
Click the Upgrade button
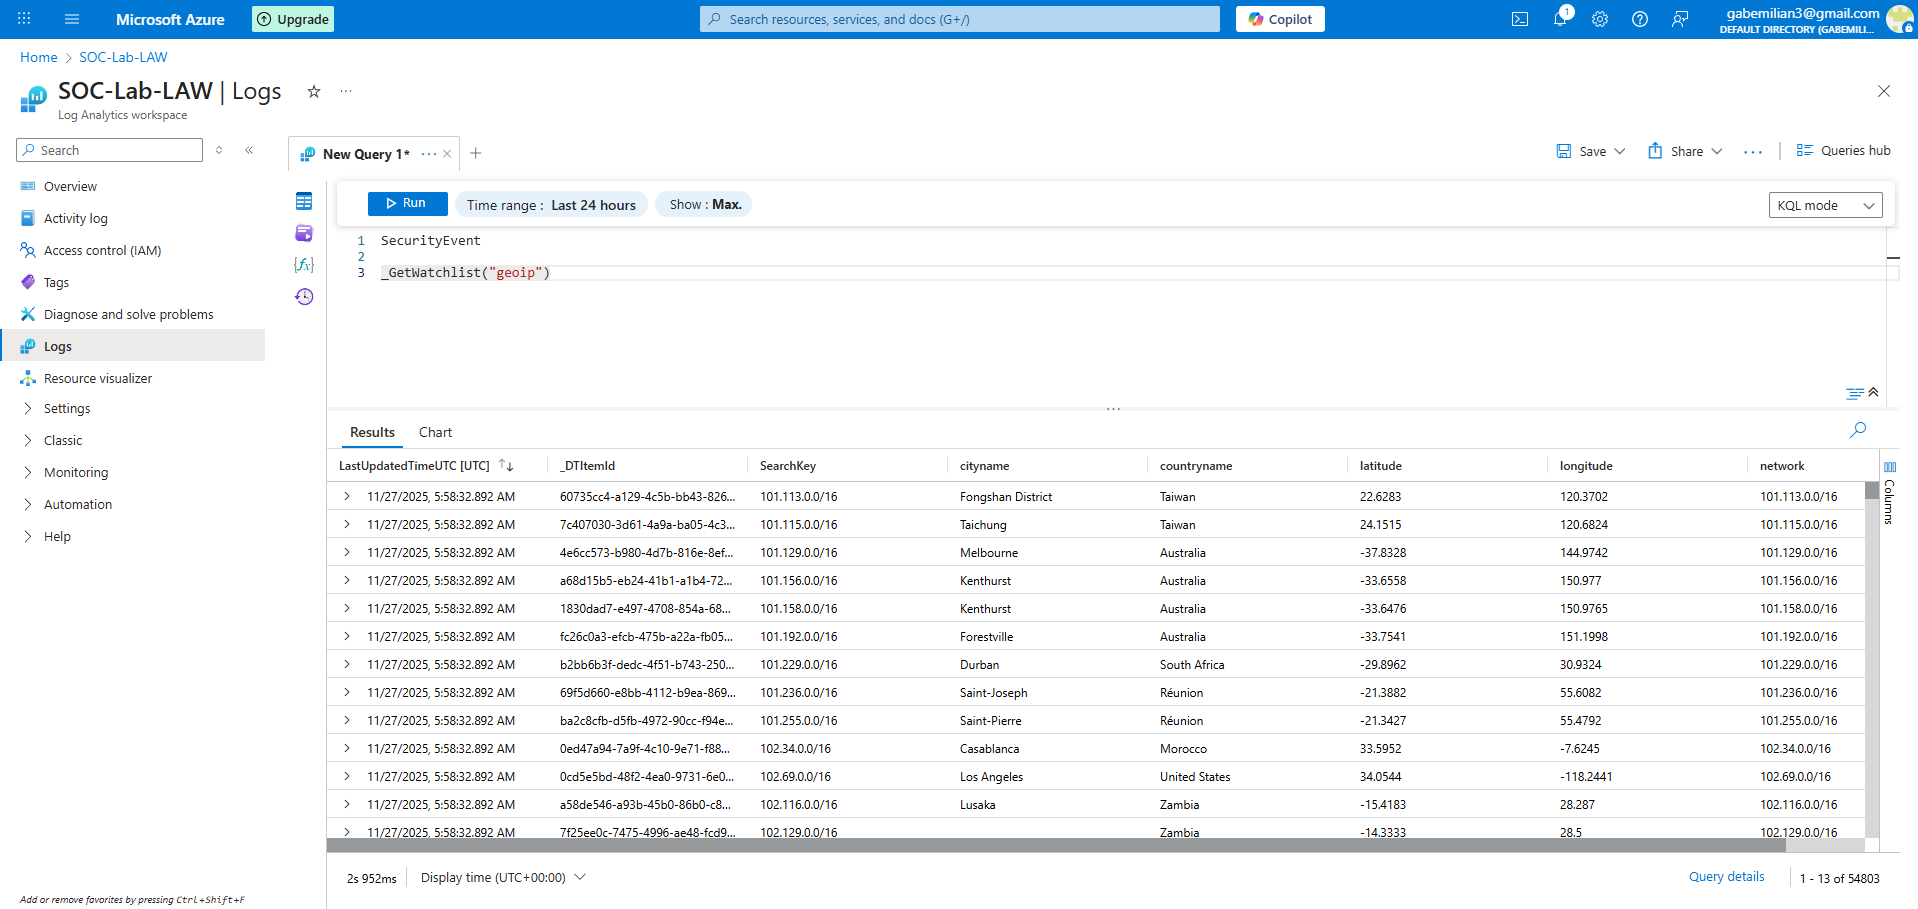[x=293, y=19]
